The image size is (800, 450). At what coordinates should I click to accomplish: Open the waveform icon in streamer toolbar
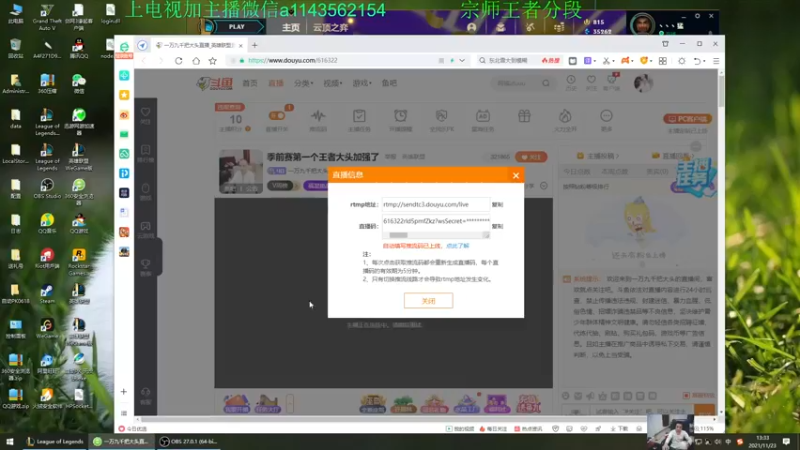[318, 116]
